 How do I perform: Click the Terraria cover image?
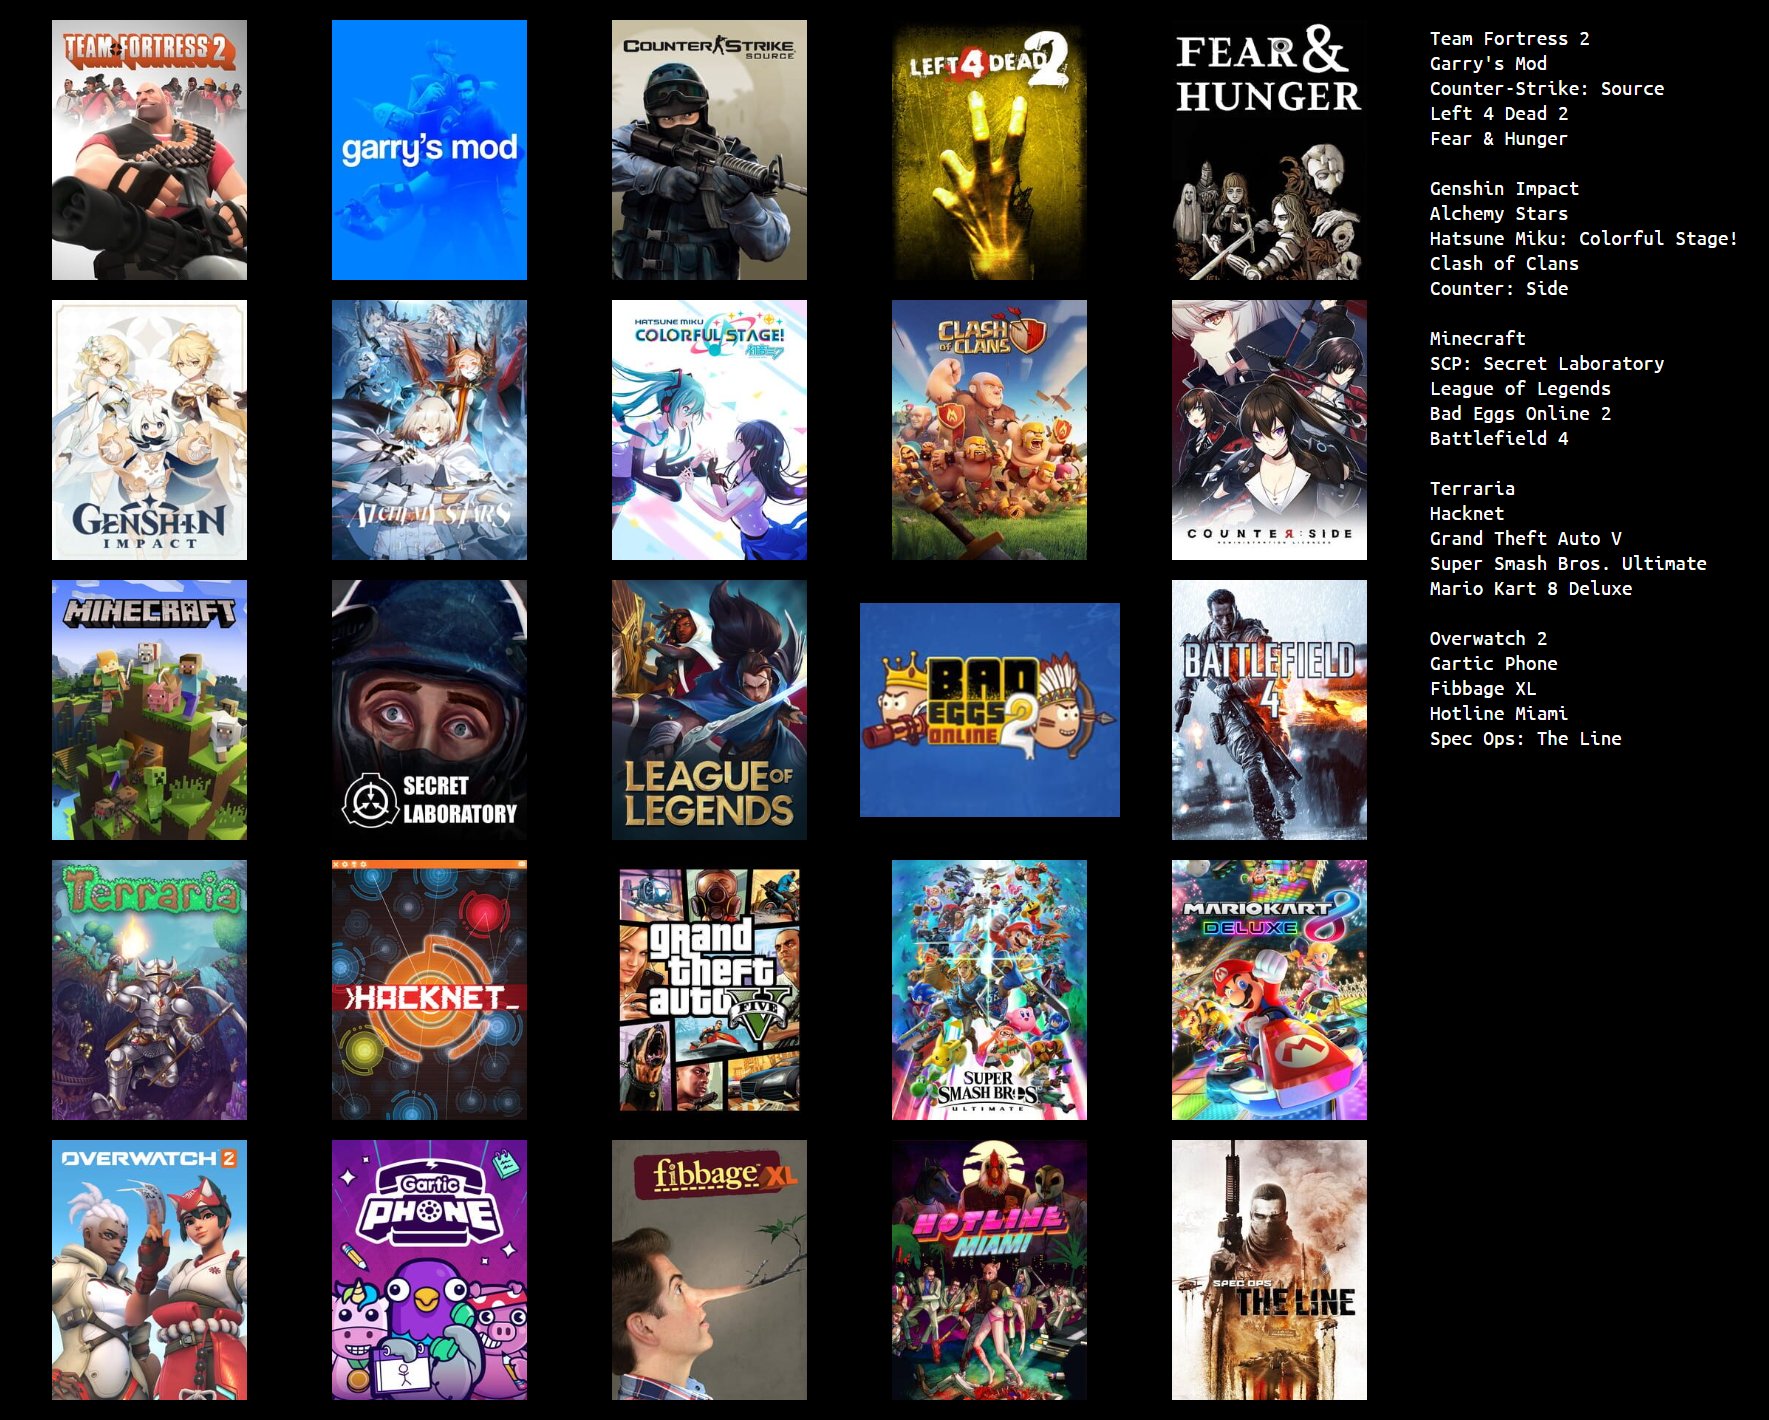[149, 990]
